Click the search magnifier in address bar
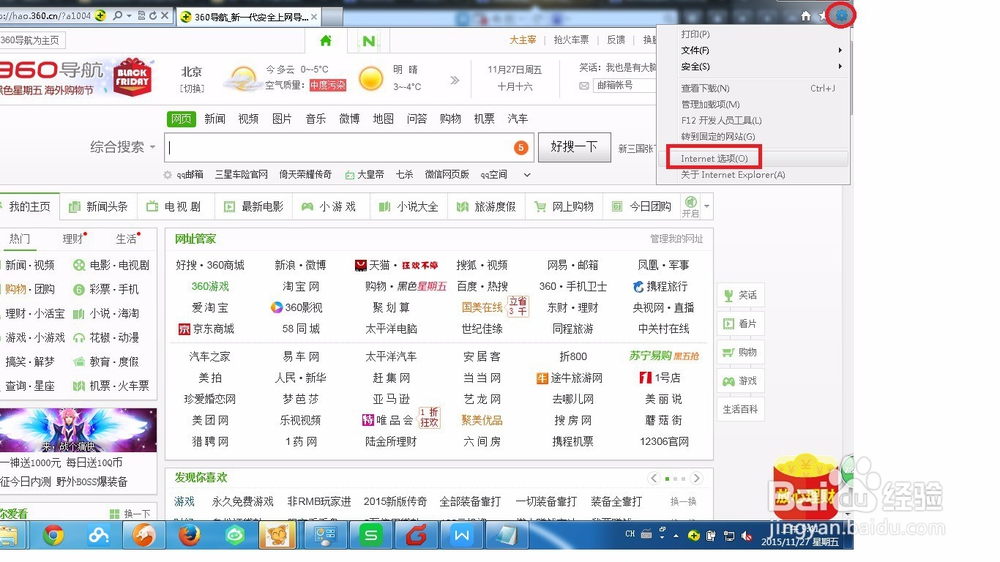 117,15
